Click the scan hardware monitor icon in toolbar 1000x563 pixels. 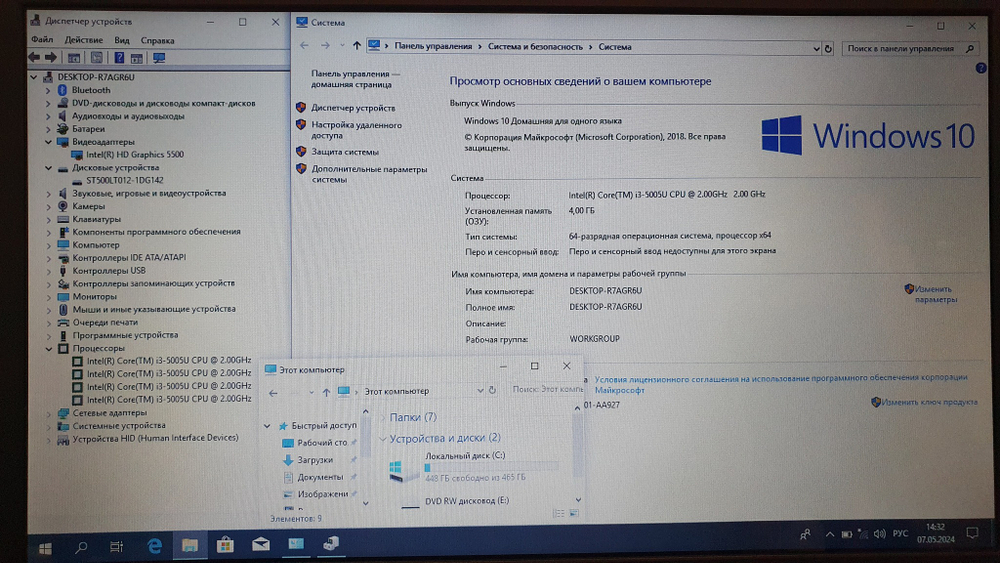click(x=159, y=58)
